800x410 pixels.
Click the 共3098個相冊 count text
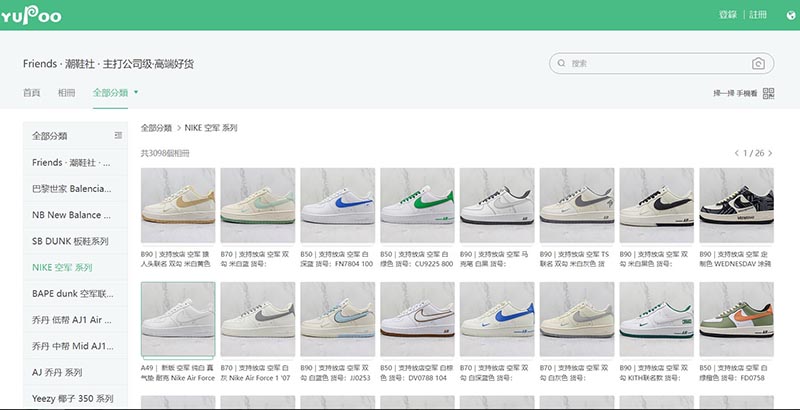pyautogui.click(x=165, y=153)
